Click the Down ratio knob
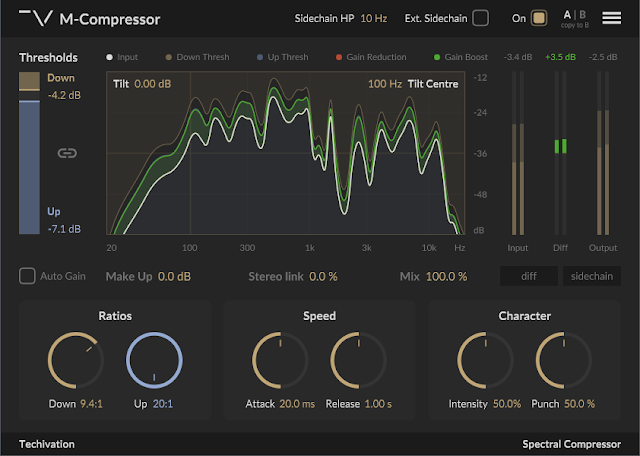Viewport: 640px width, 456px height. (x=76, y=360)
